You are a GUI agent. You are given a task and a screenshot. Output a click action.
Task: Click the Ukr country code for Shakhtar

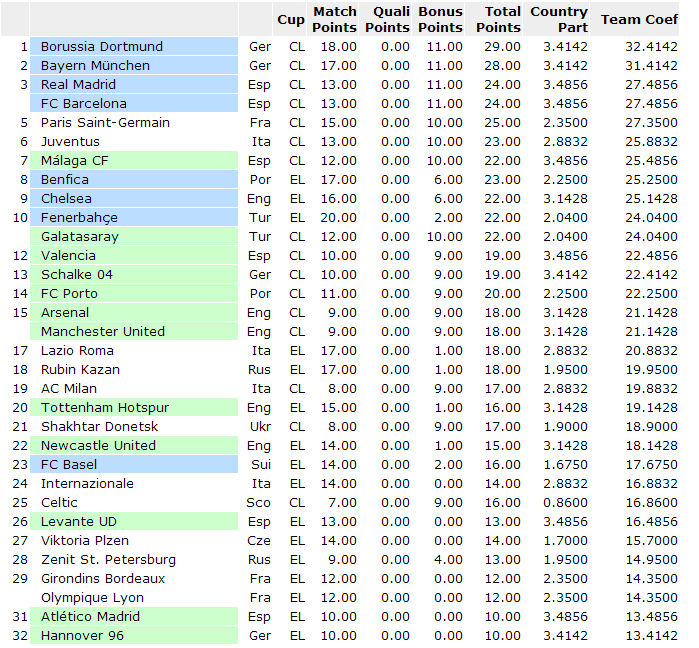point(260,427)
